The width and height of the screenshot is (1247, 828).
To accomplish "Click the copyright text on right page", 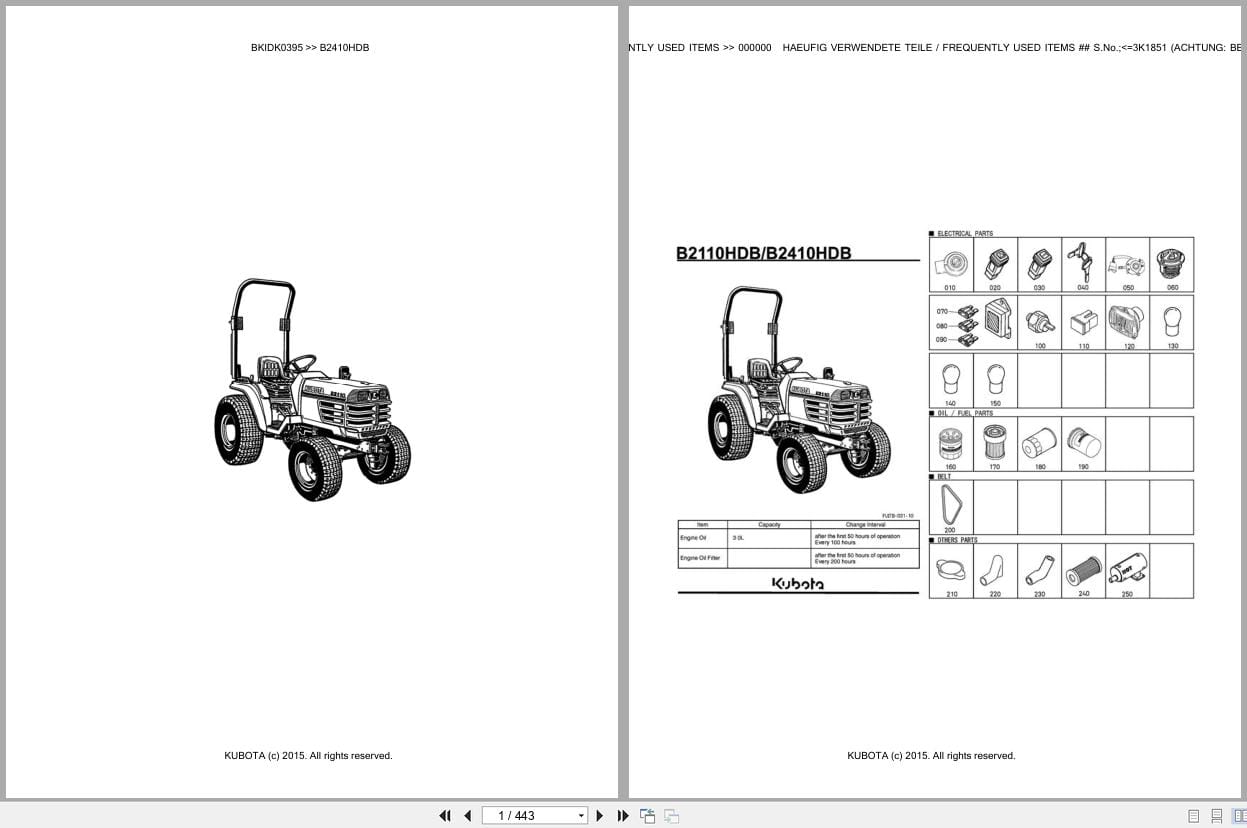I will pos(931,756).
